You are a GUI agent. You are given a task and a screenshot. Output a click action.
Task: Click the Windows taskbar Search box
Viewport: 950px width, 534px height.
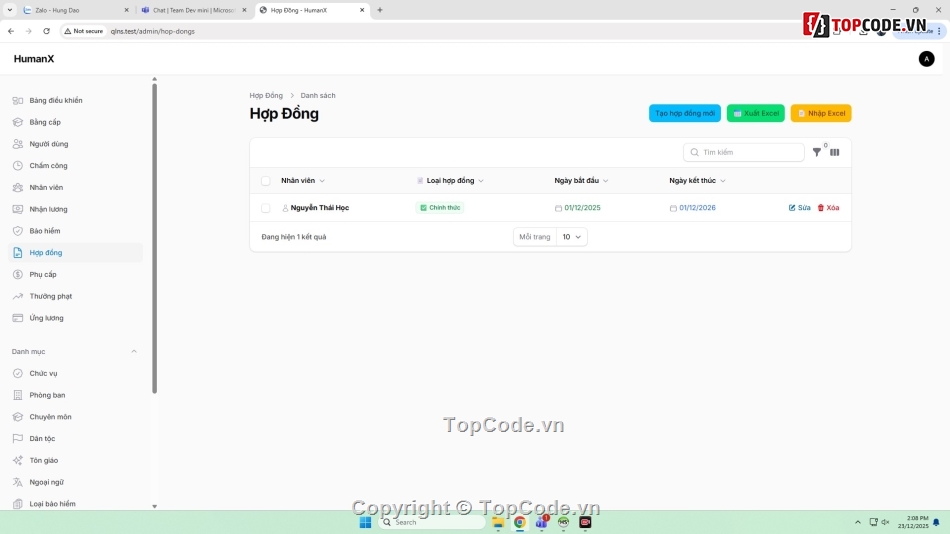coord(433,522)
